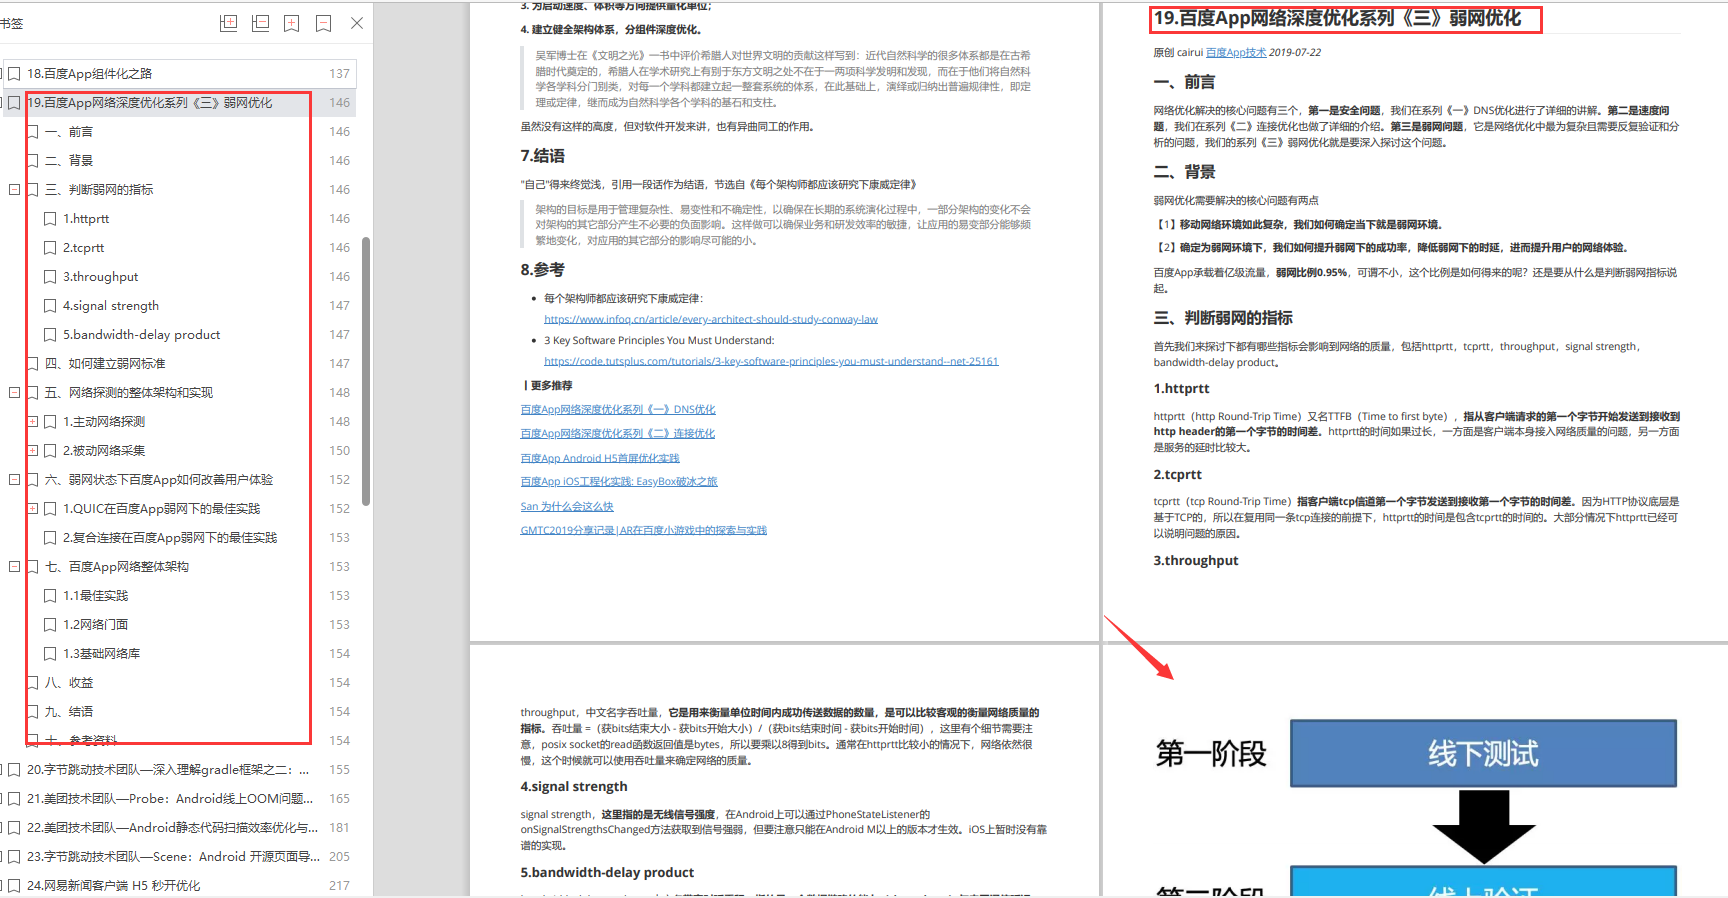Delete the bookmark using the minus bookmark icon
1728x898 pixels.
pos(324,23)
